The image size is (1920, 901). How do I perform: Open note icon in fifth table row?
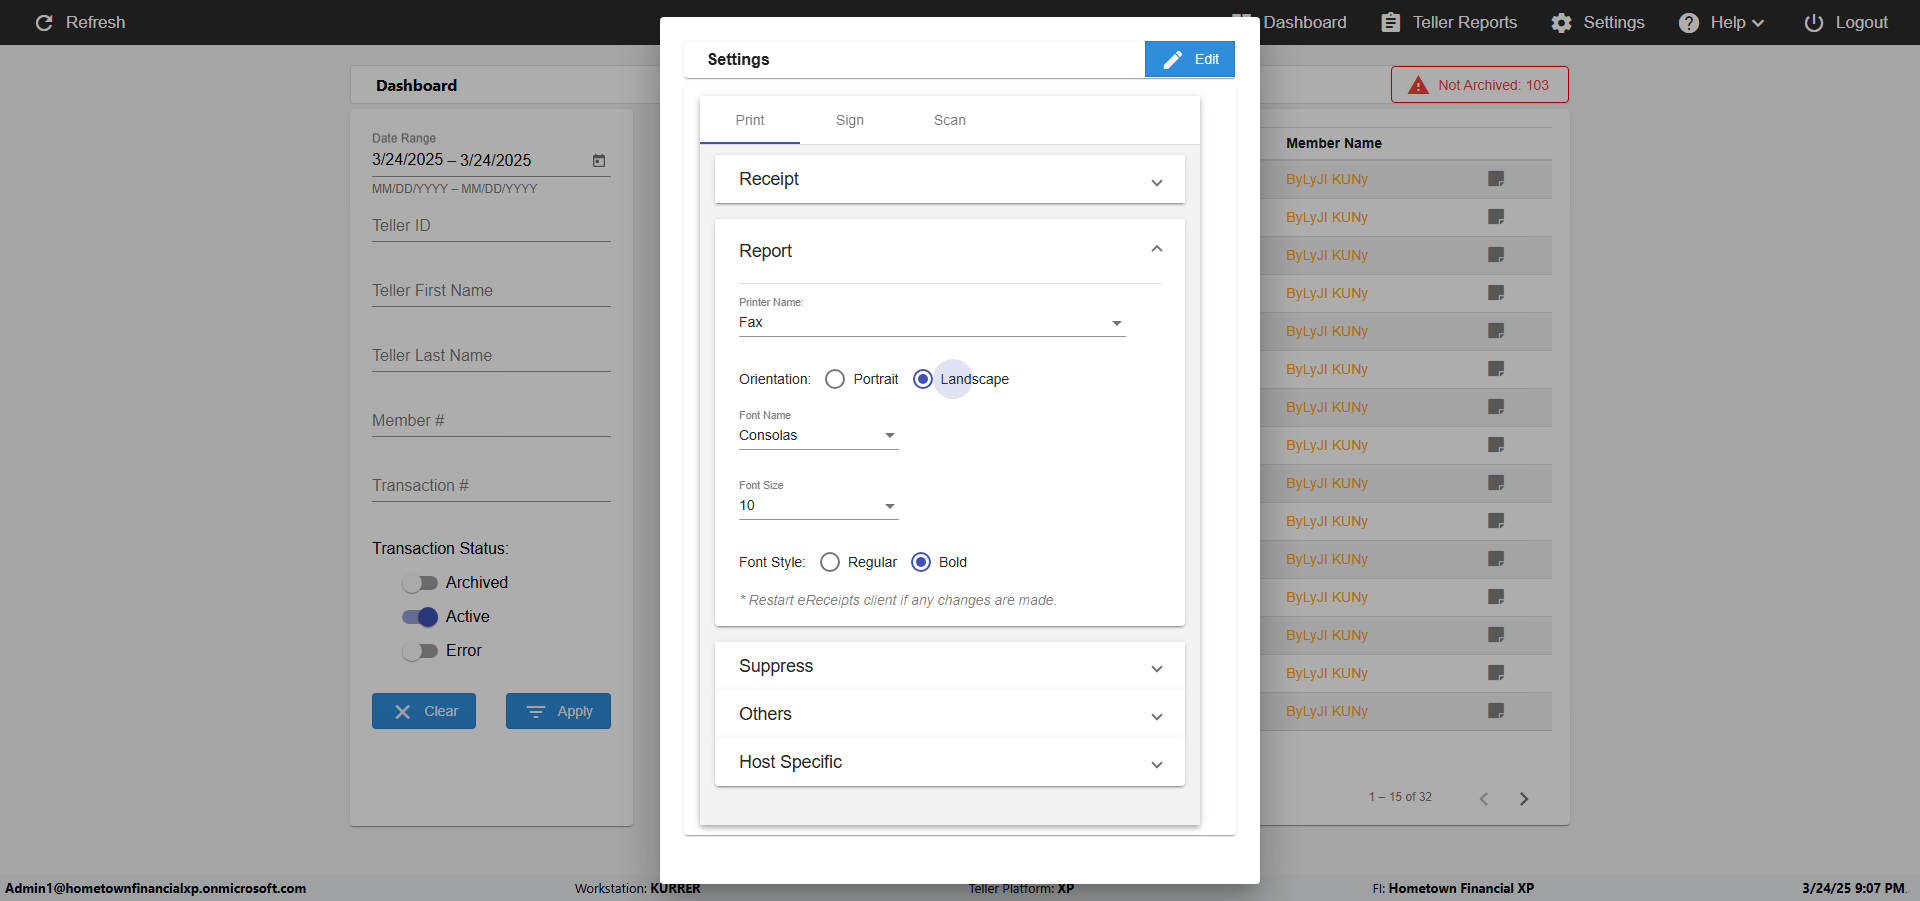[1496, 331]
